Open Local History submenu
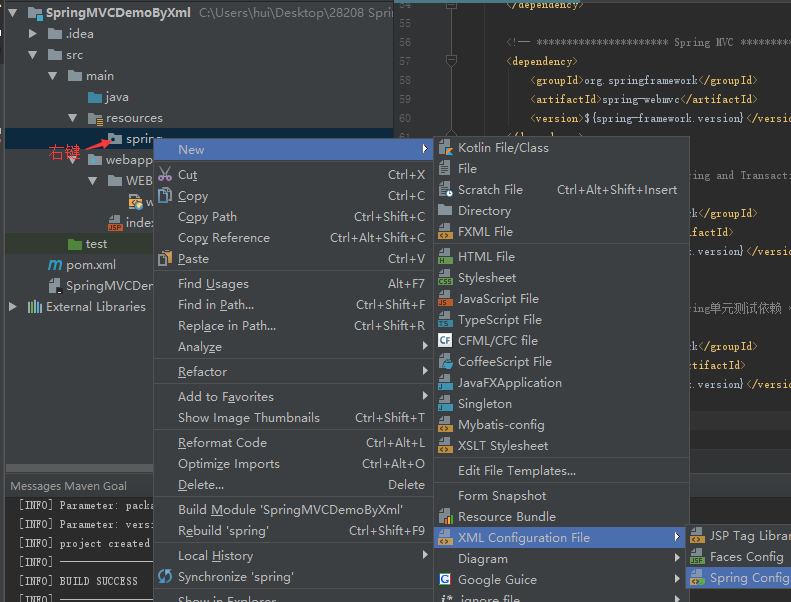Screen dimensions: 791x602 coord(294,556)
